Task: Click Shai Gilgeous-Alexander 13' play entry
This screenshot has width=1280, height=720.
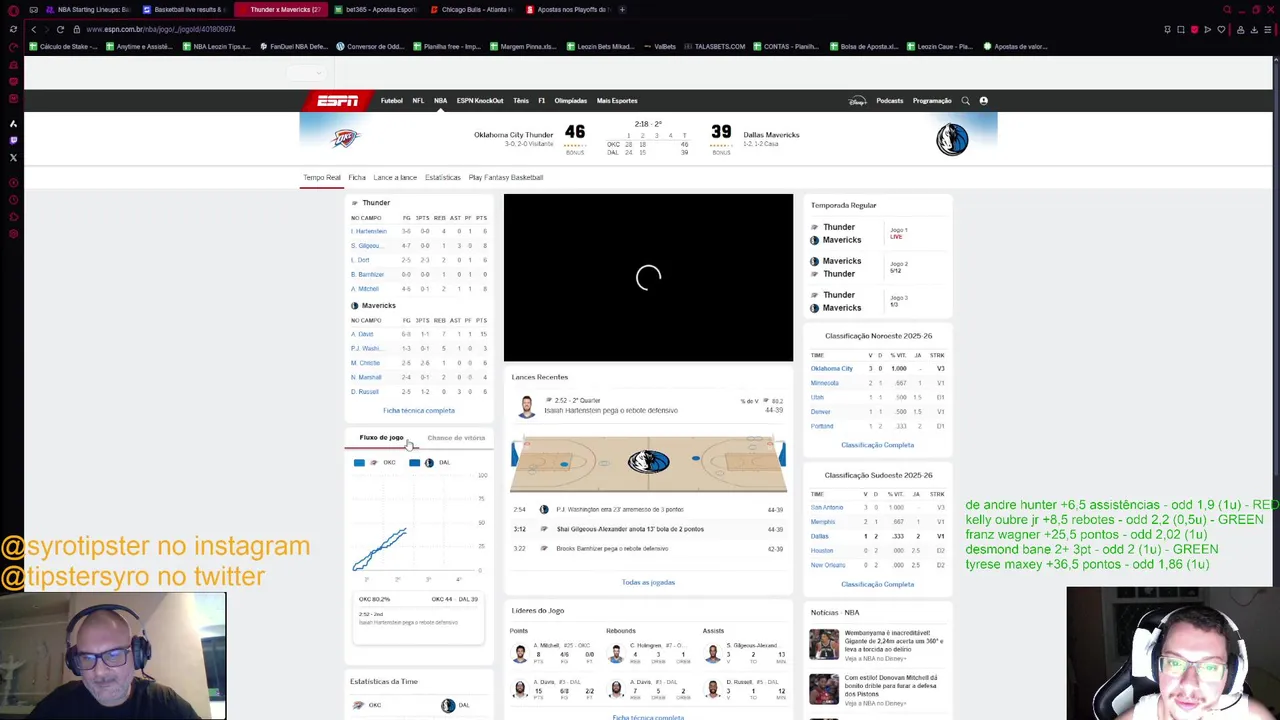Action: pos(648,529)
